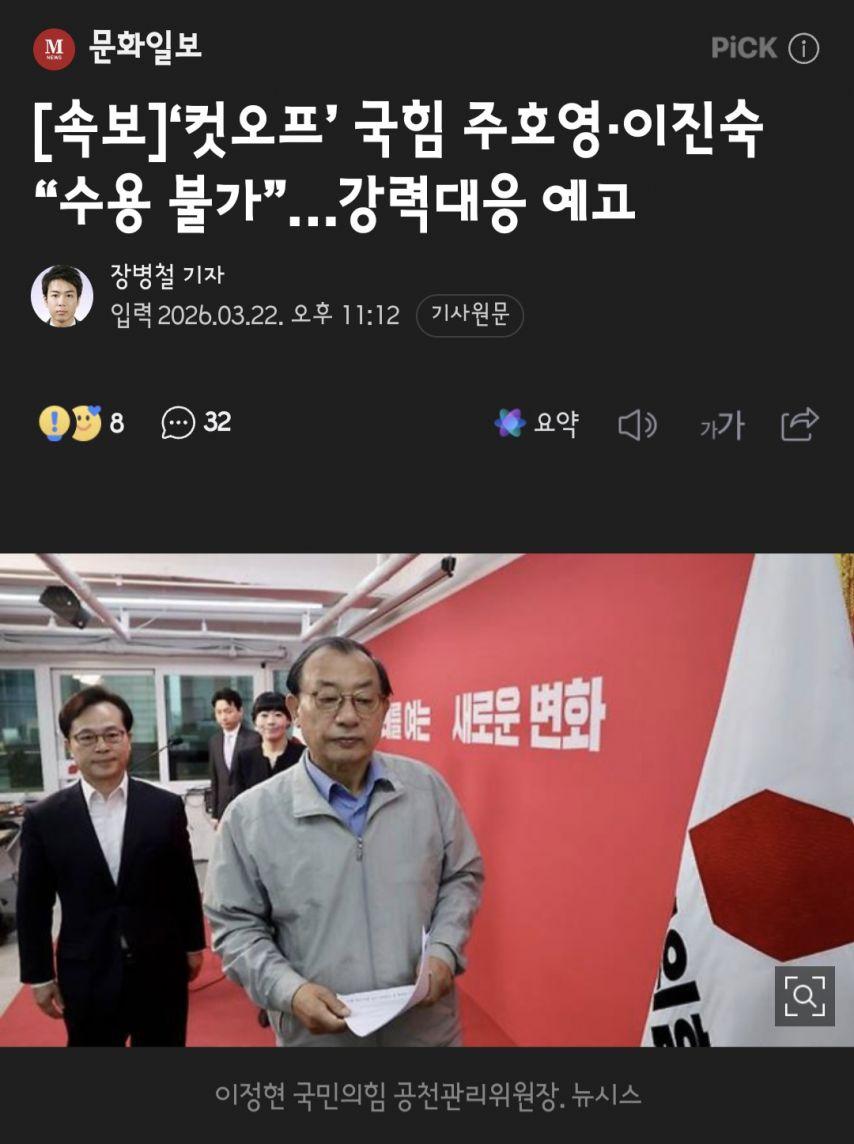Image resolution: width=854 pixels, height=1144 pixels.
Task: Open comments via the speech bubble icon
Action: (178, 423)
